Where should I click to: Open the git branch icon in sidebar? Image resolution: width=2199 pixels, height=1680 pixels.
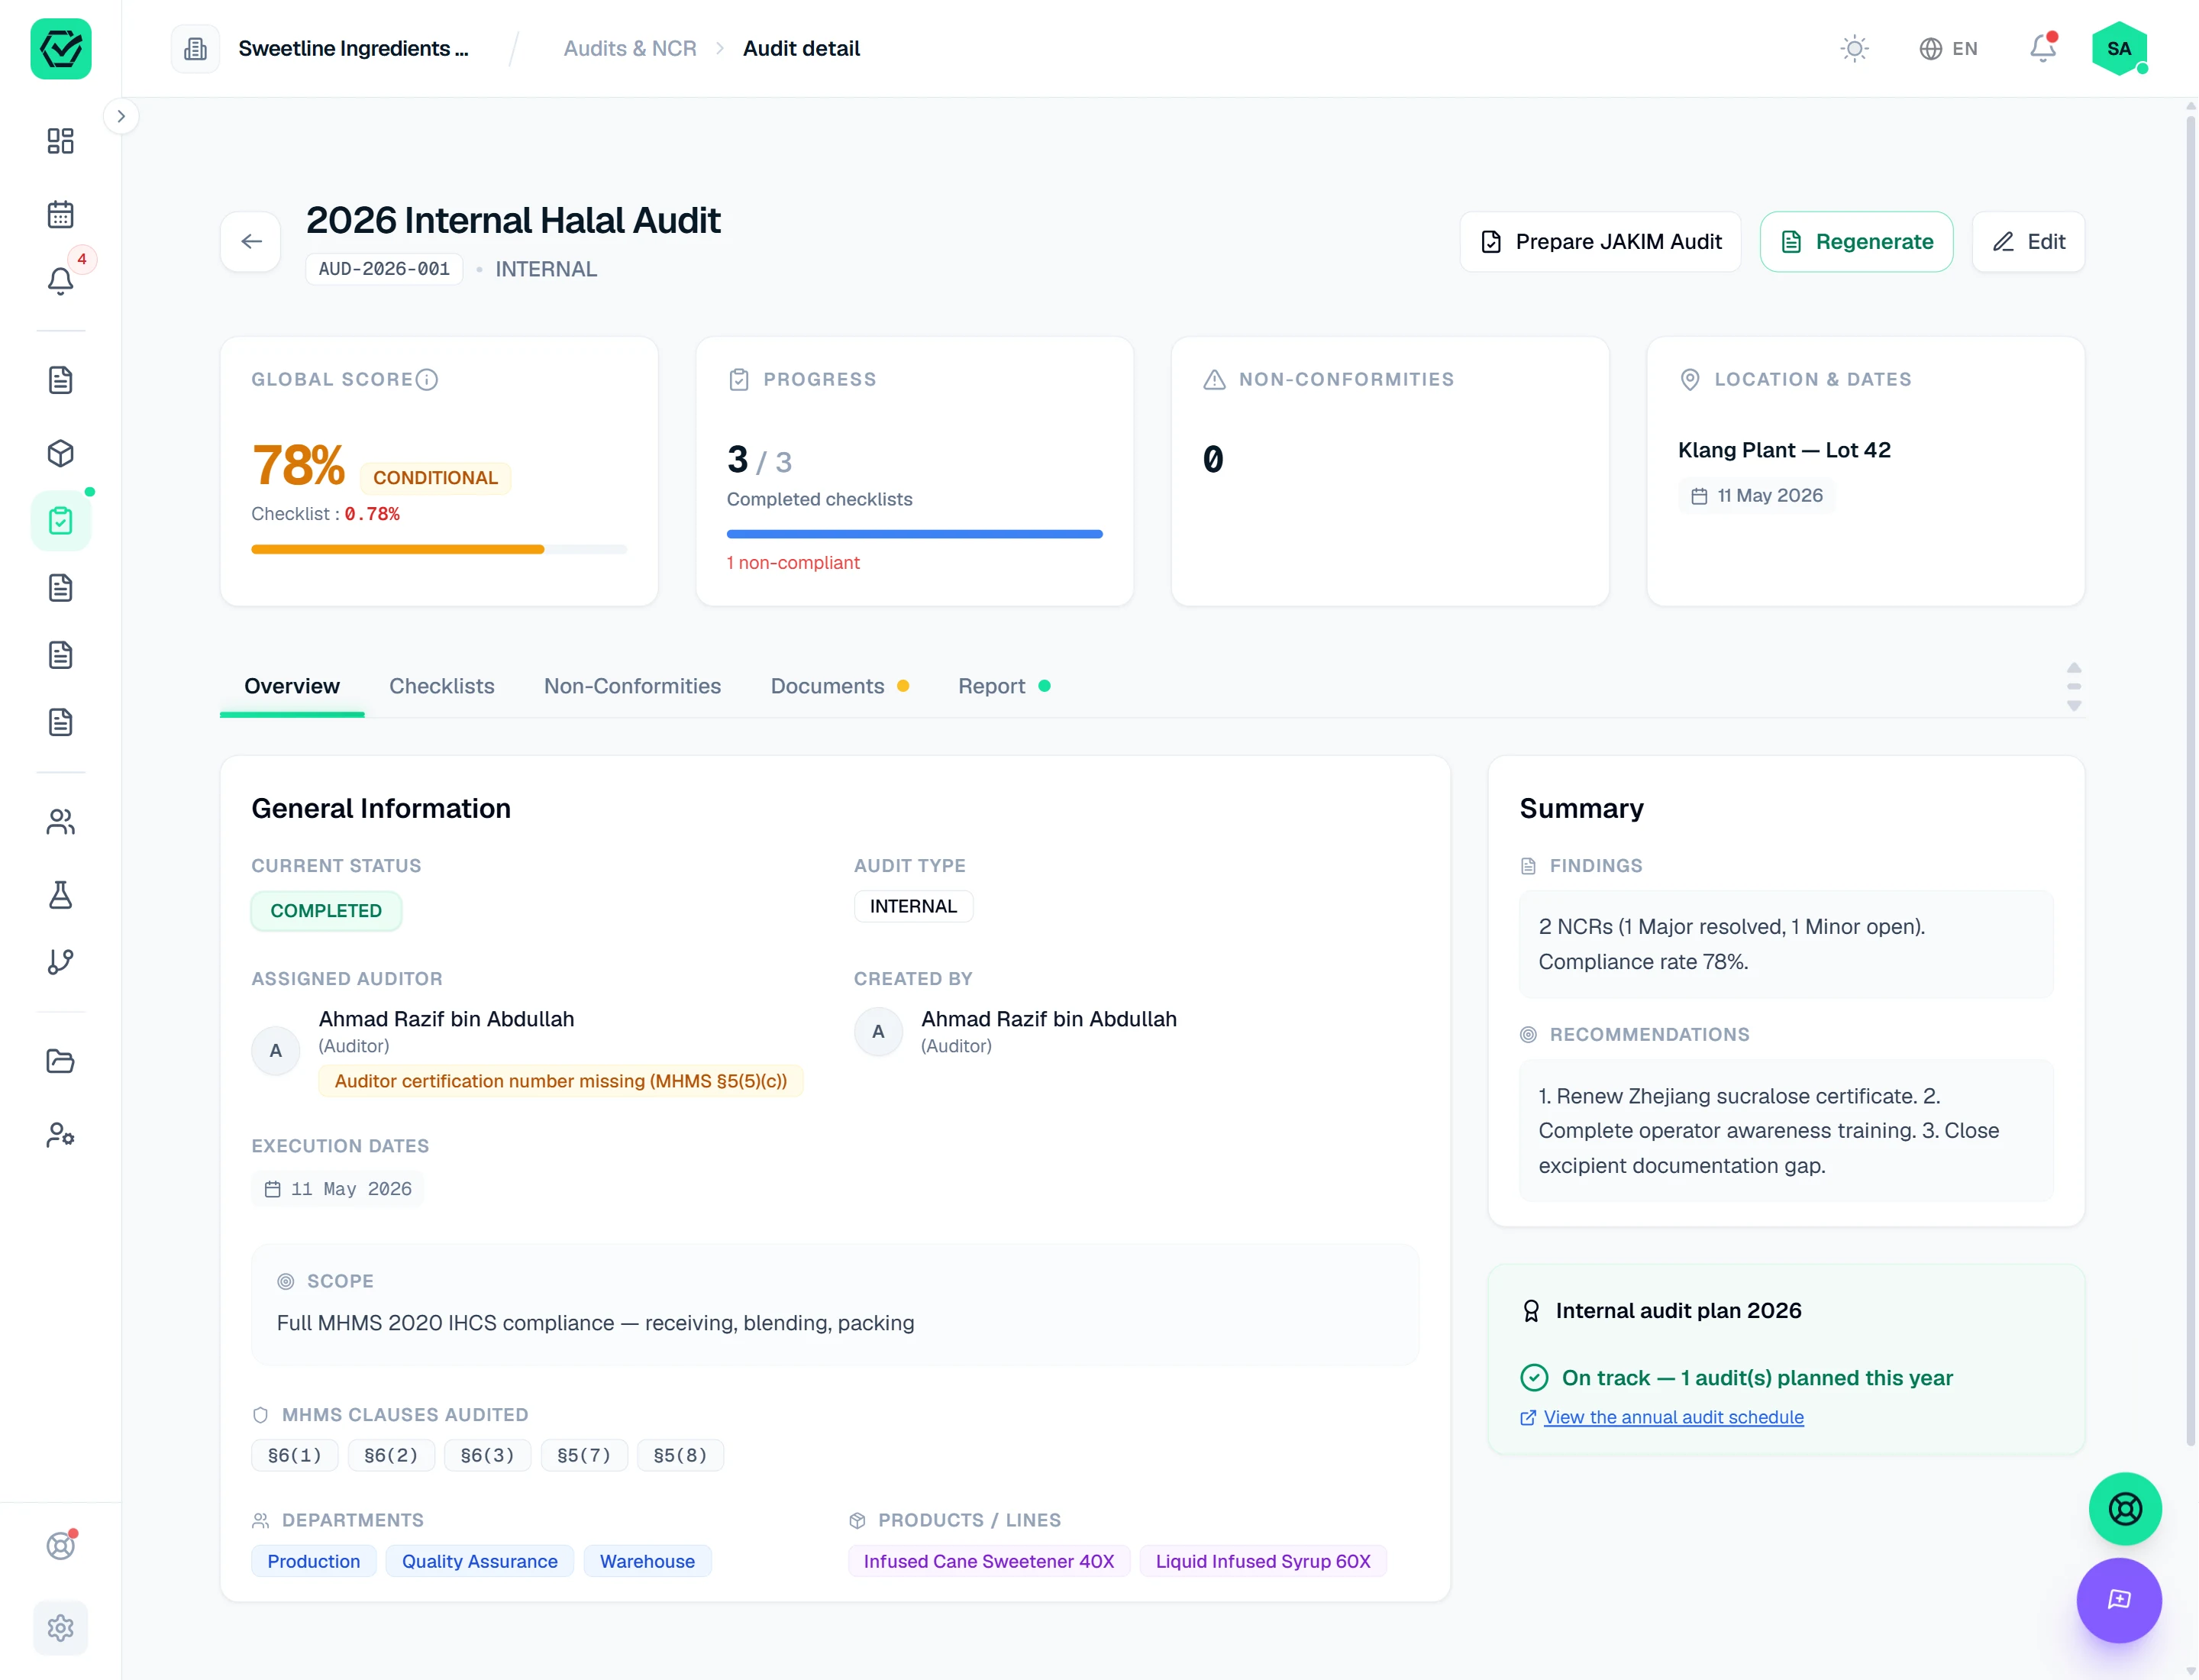coord(60,962)
